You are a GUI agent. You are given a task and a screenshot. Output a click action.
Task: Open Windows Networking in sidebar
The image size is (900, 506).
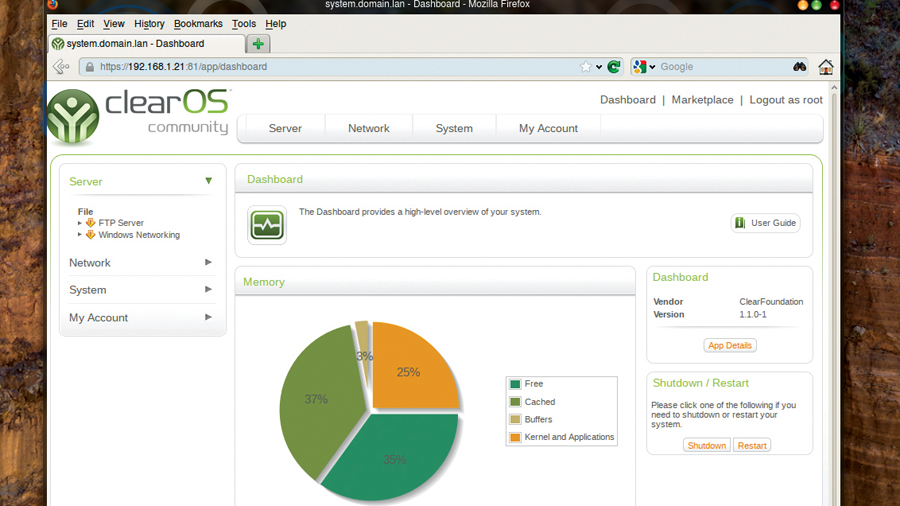click(x=139, y=235)
